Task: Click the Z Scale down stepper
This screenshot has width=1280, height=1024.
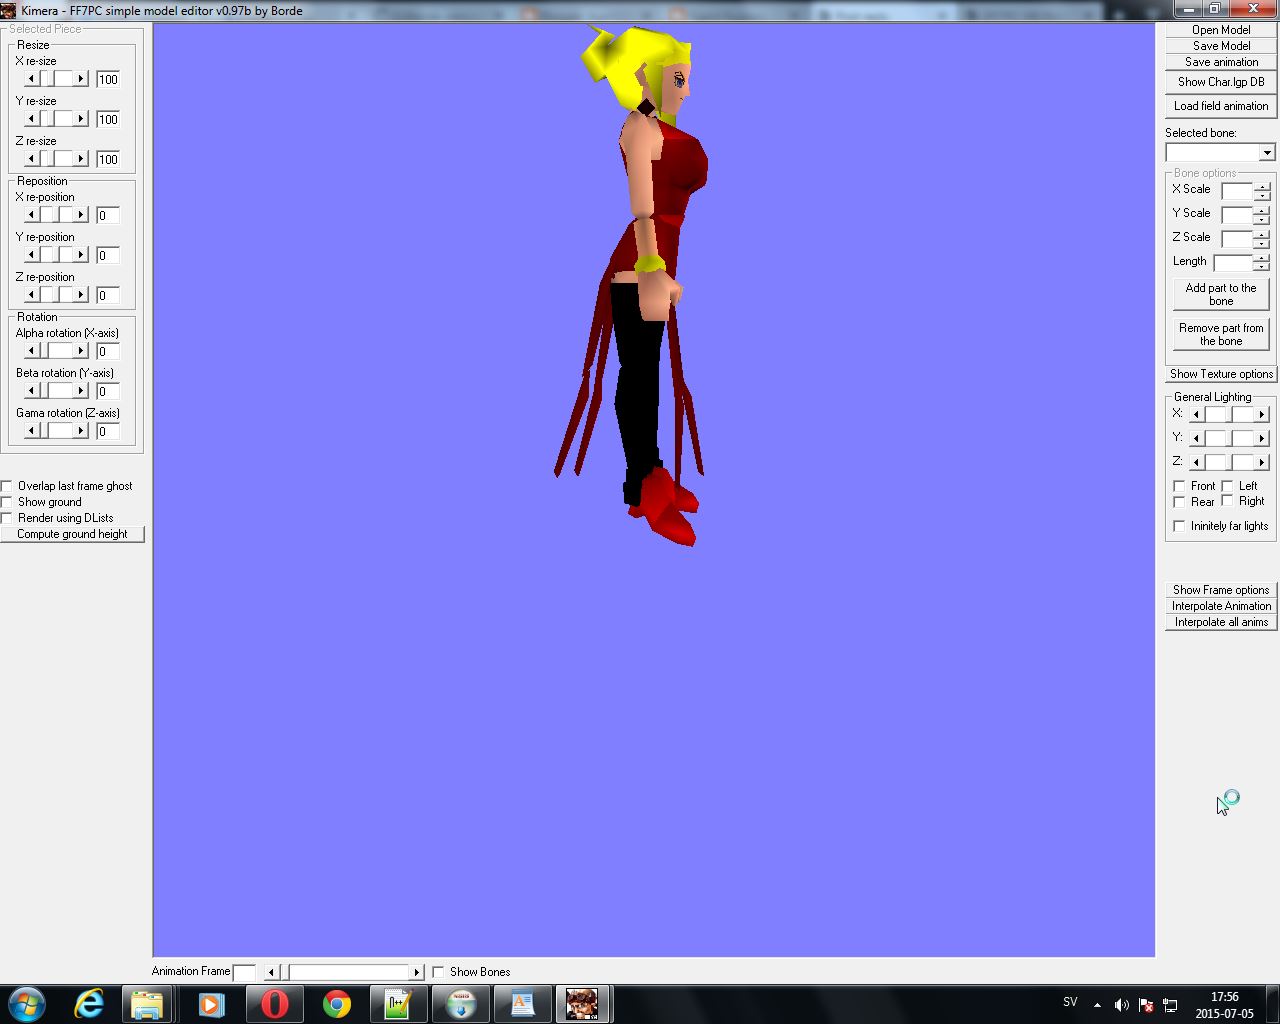Action: coord(1262,243)
